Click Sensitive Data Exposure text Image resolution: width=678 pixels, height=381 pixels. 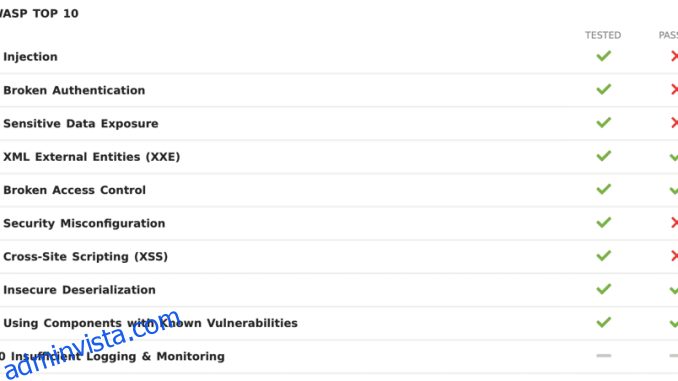tap(80, 124)
